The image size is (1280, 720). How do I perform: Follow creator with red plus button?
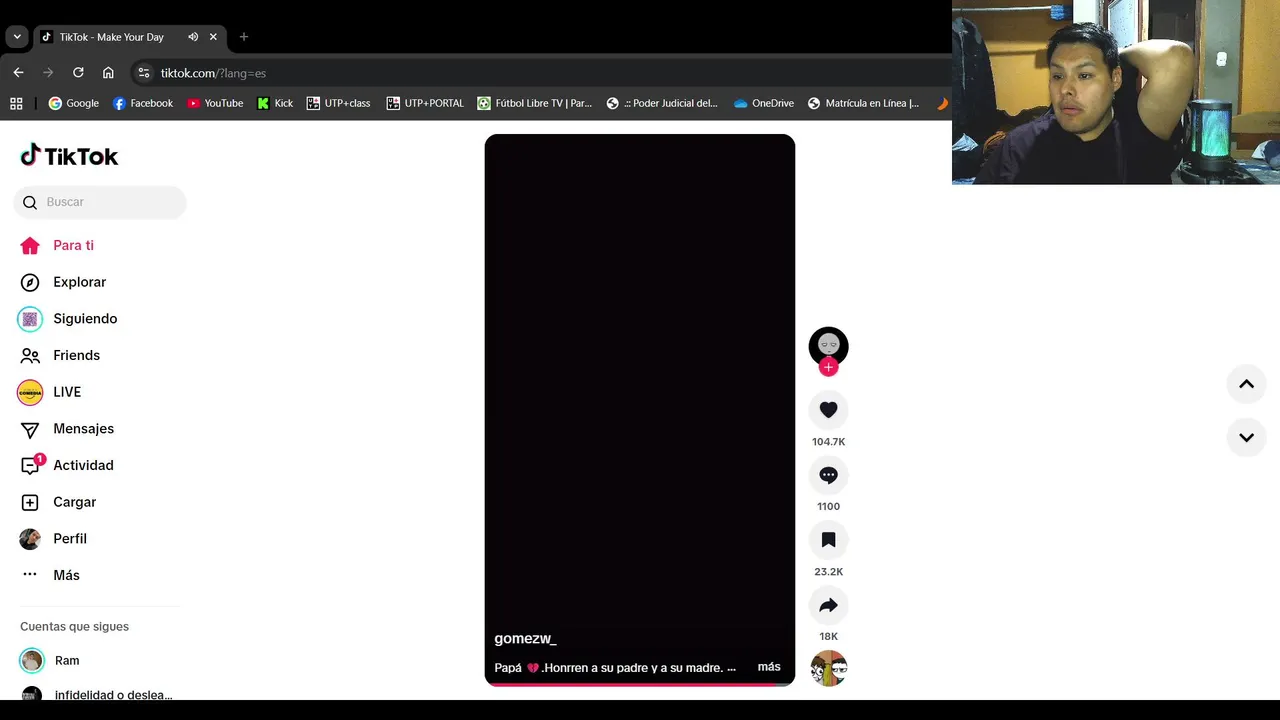pyautogui.click(x=828, y=367)
